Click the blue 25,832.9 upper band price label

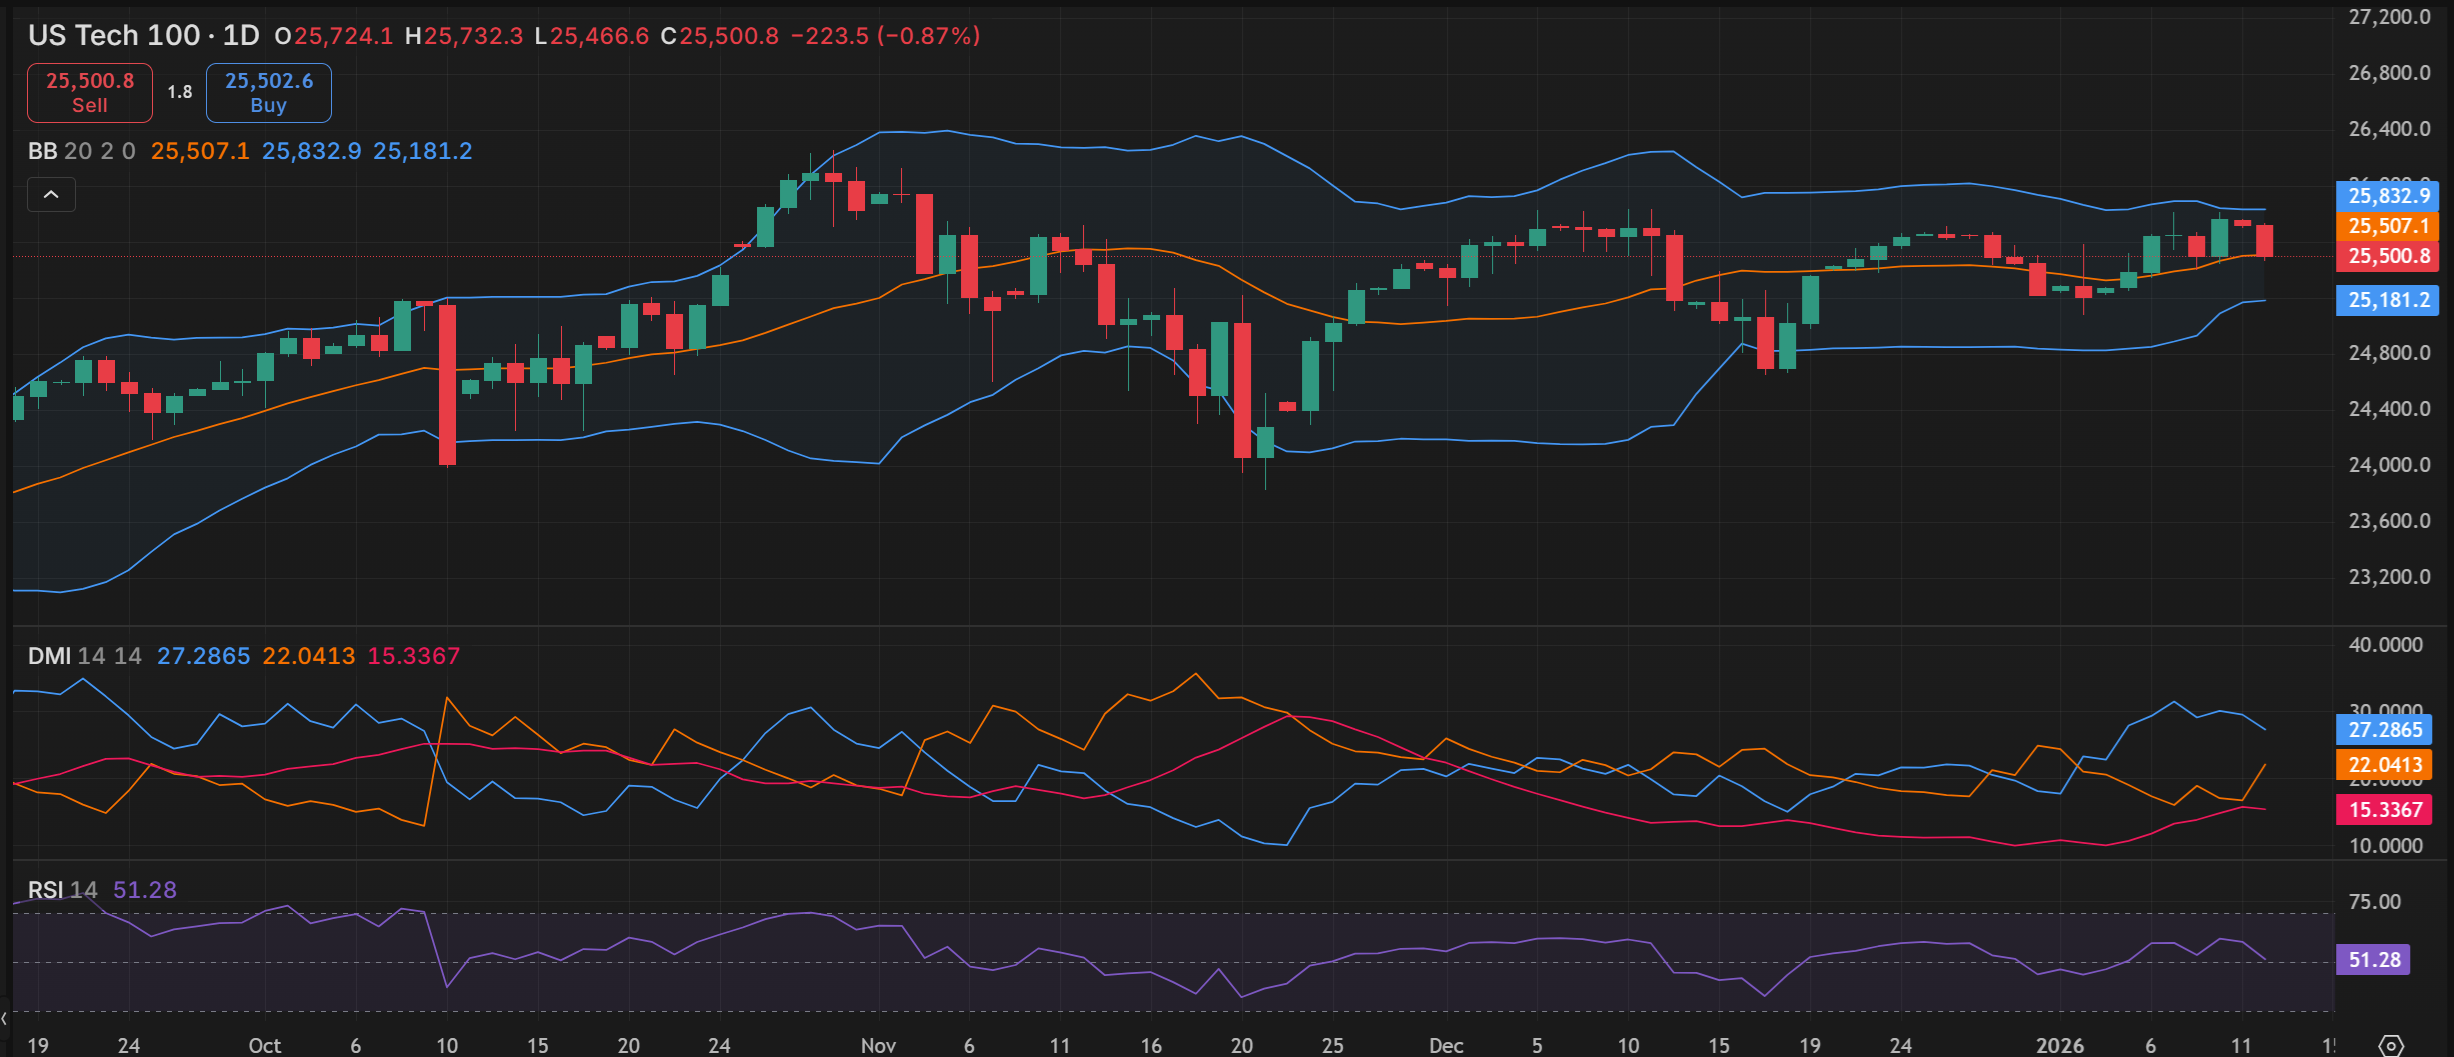[x=2387, y=196]
